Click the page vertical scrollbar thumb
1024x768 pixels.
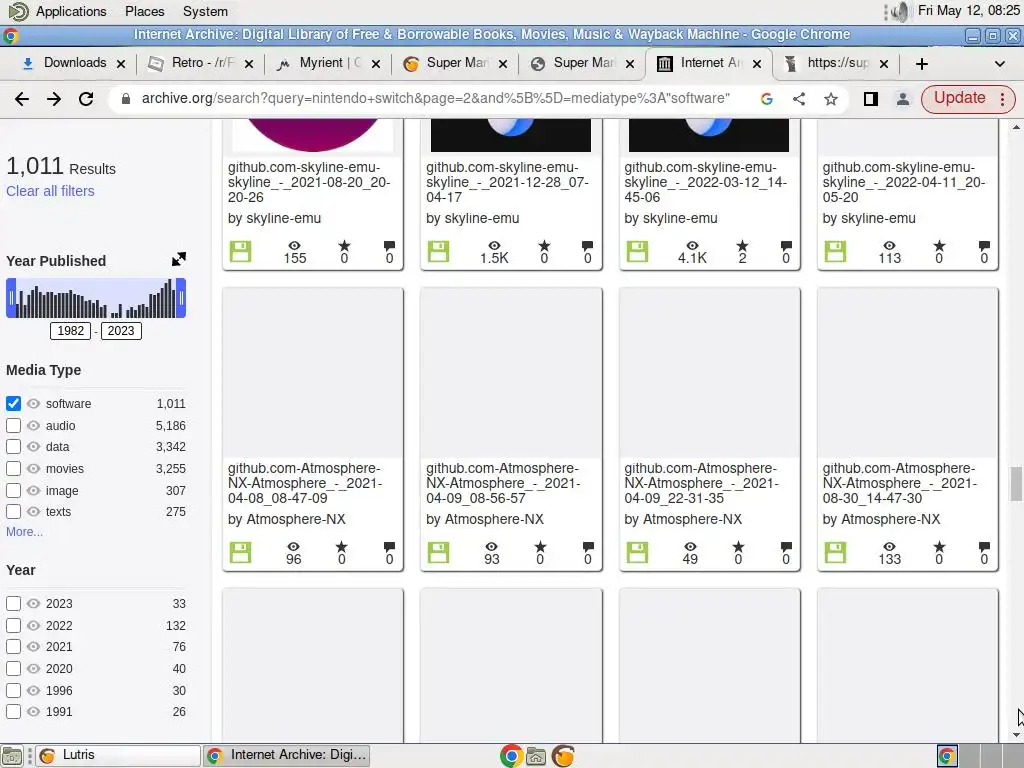click(x=1016, y=484)
